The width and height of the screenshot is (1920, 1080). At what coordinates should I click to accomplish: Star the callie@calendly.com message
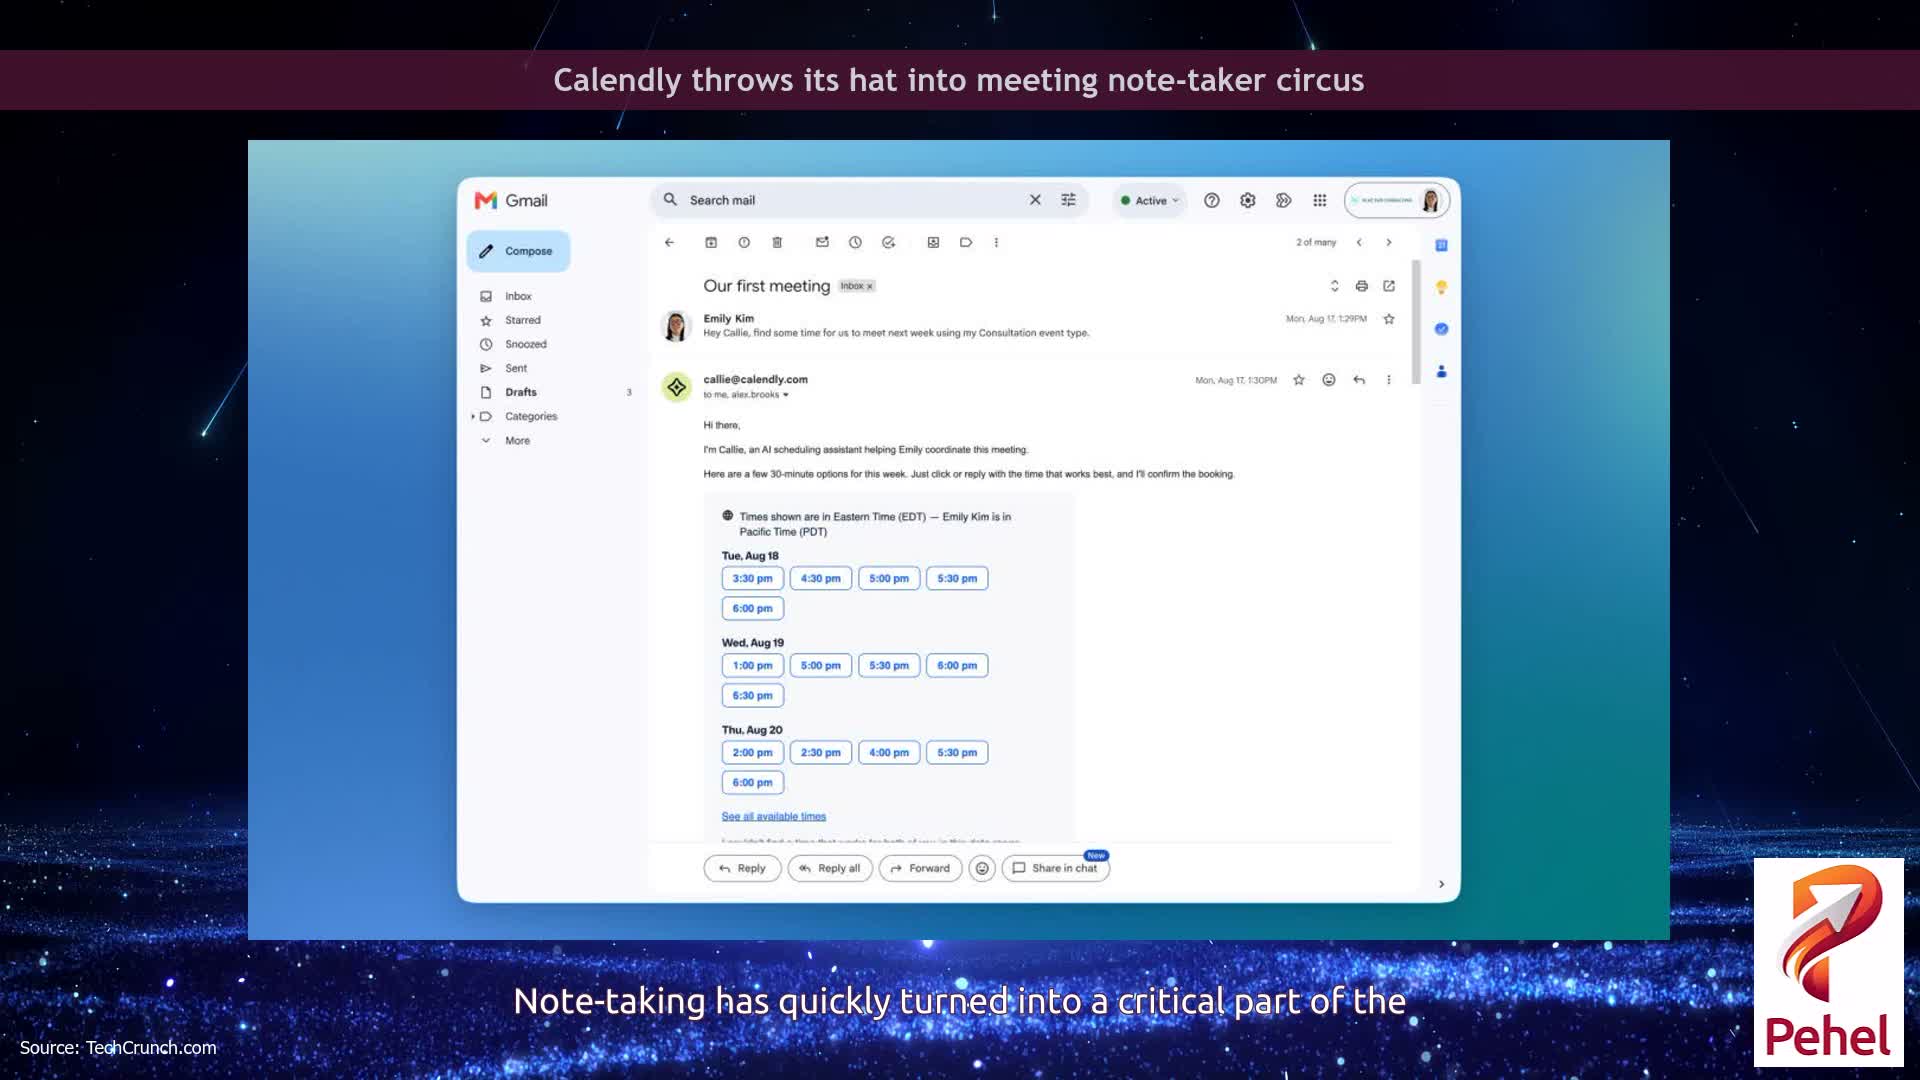1299,380
